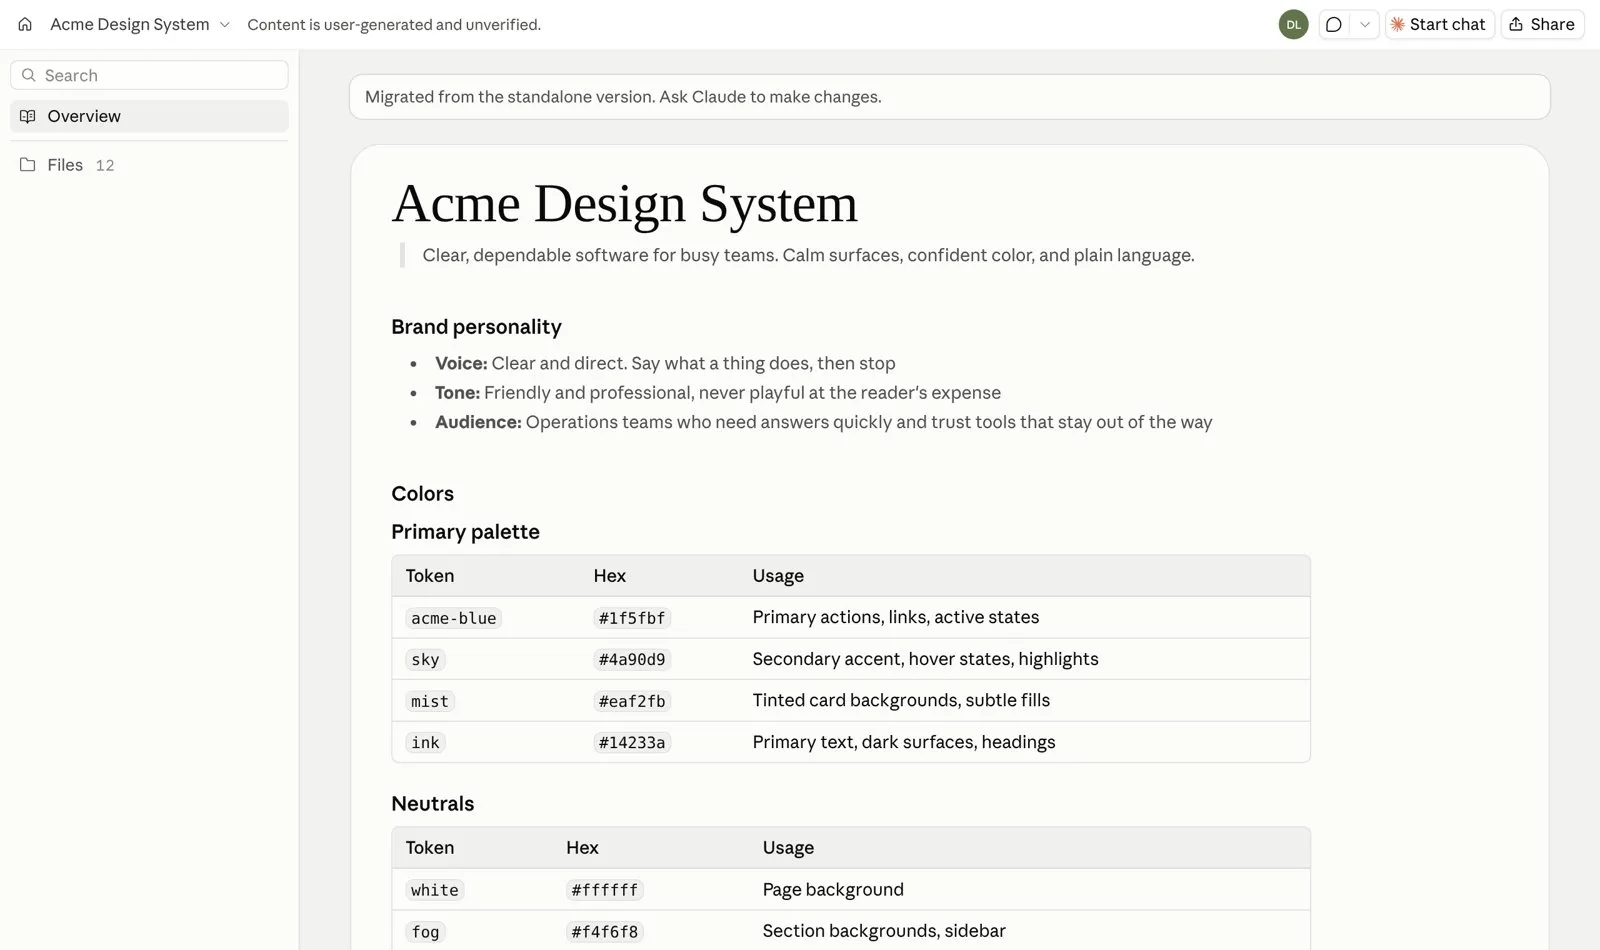The height and width of the screenshot is (950, 1600).
Task: Select the Overview sidebar item
Action: (x=149, y=116)
